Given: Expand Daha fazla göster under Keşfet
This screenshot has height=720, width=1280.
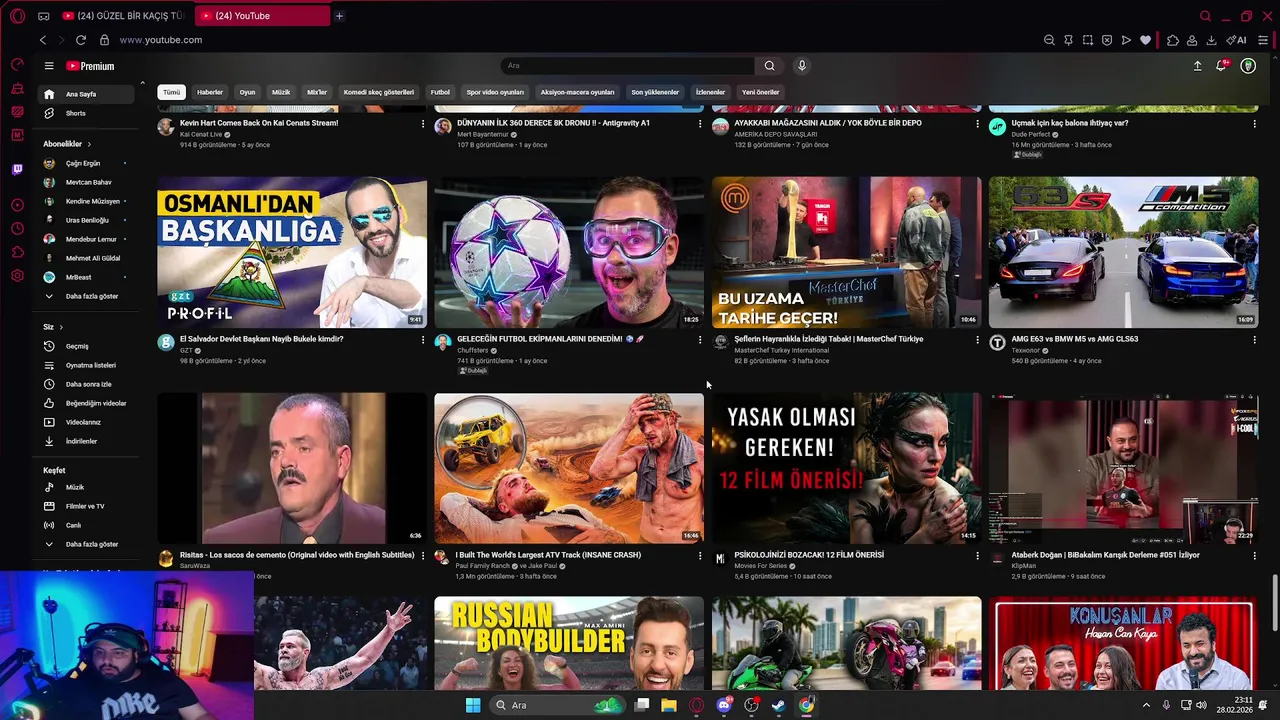Looking at the screenshot, I should (85, 544).
